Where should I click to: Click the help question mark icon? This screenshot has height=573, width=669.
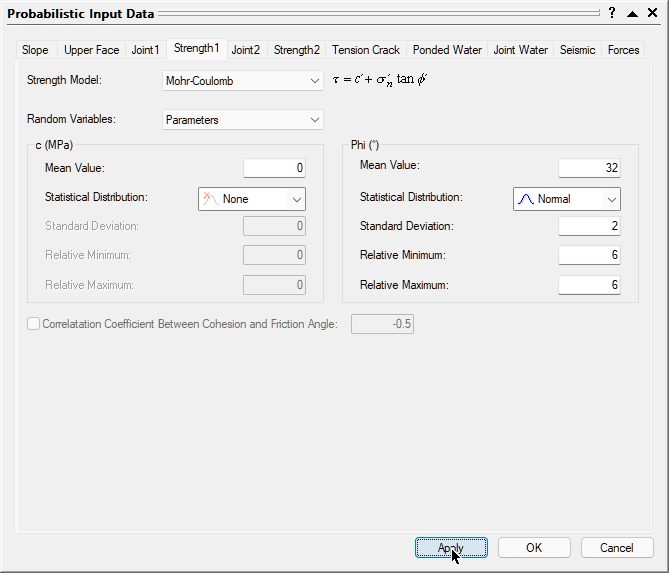coord(612,13)
